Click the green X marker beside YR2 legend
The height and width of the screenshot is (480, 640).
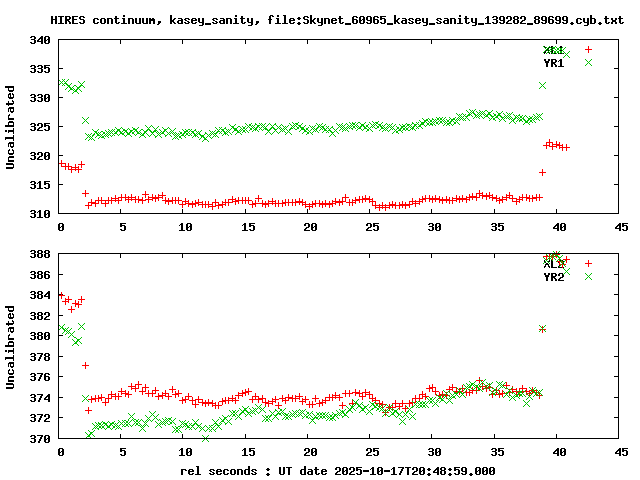(588, 277)
